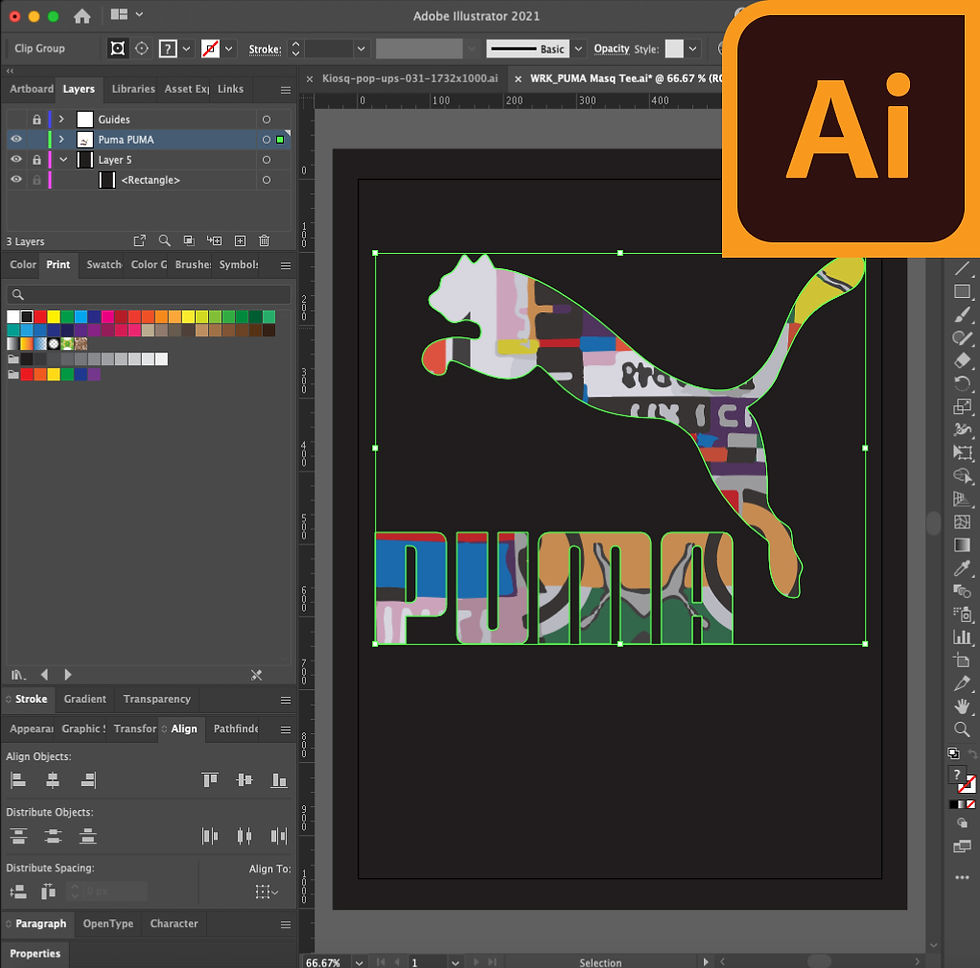Switch to the Libraries tab
This screenshot has height=968, width=980.
pyautogui.click(x=133, y=89)
